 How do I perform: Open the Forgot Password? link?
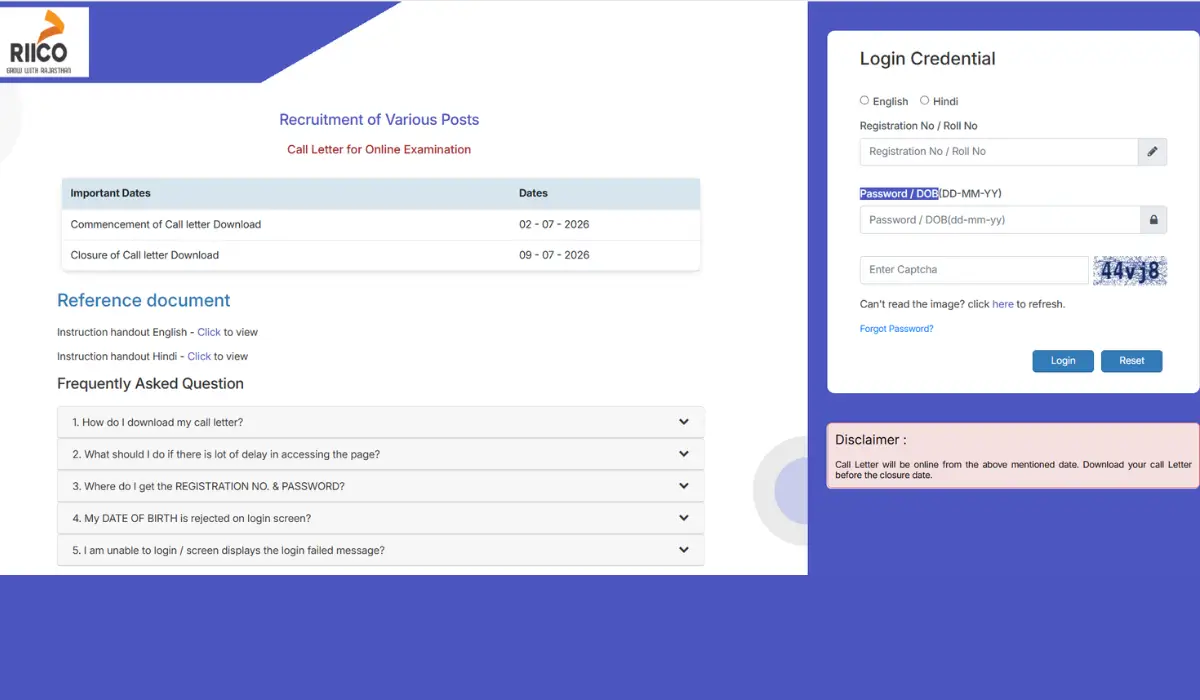(897, 329)
